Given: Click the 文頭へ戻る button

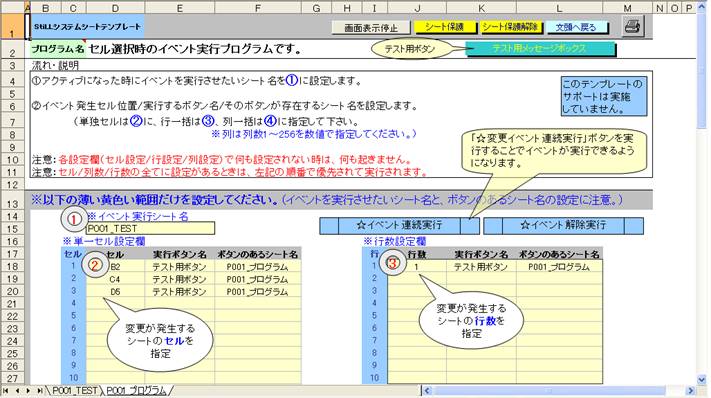Looking at the screenshot, I should click(x=576, y=27).
